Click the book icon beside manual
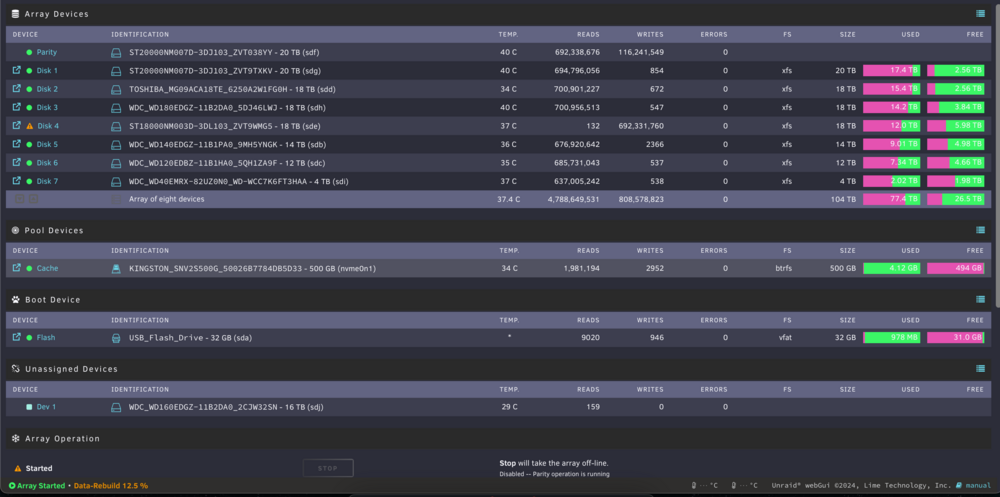 (x=959, y=486)
